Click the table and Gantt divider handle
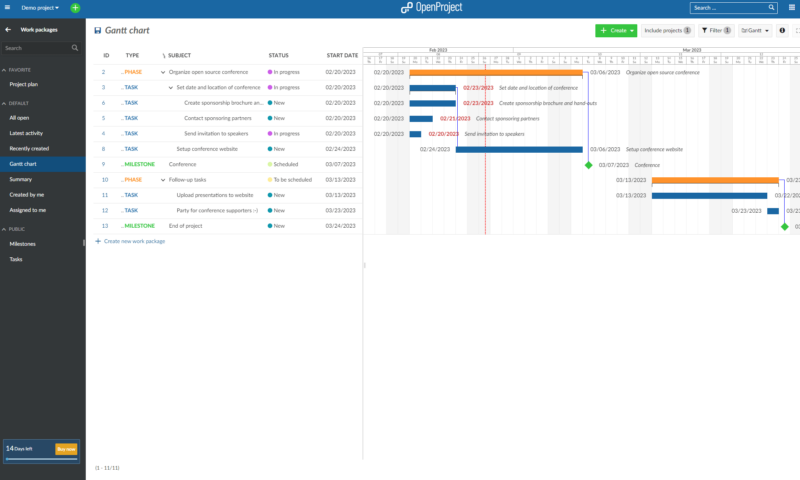Image resolution: width=800 pixels, height=480 pixels. click(x=364, y=265)
